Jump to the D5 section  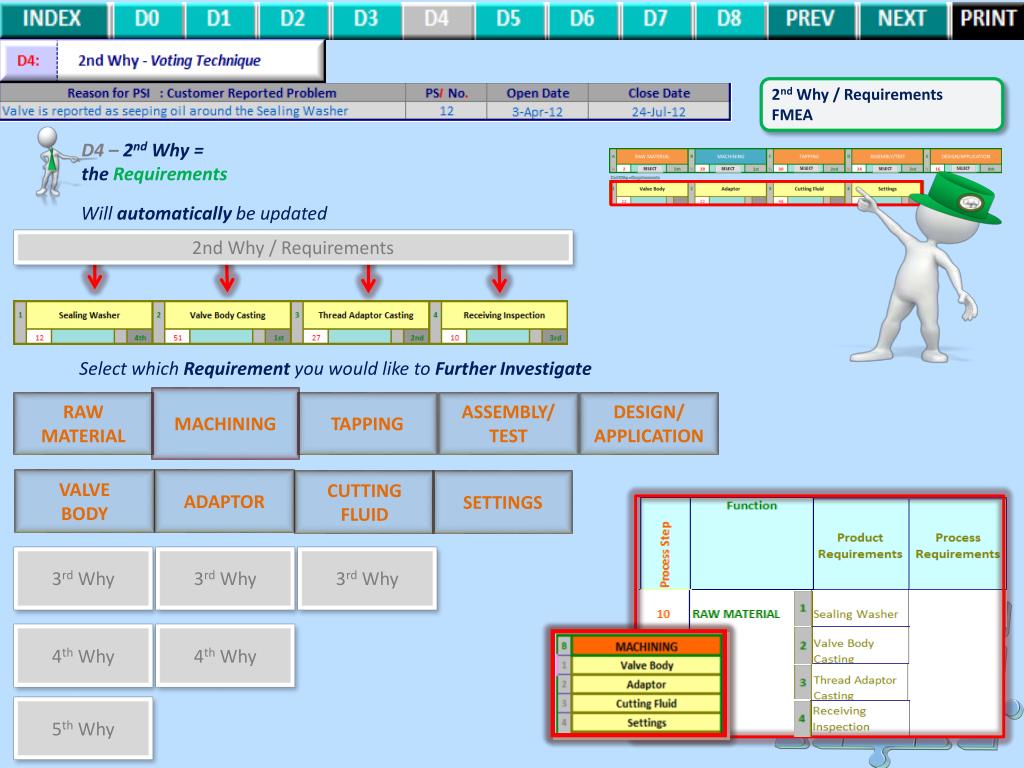[x=509, y=18]
